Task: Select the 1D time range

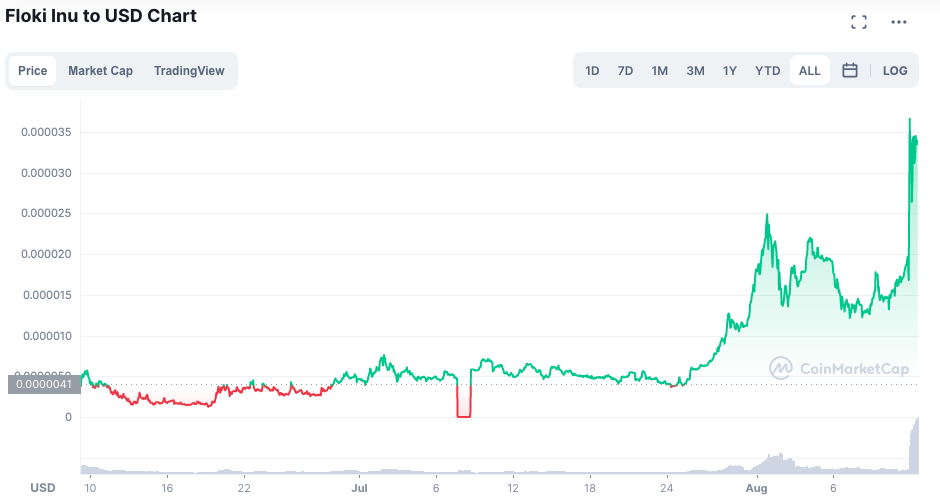Action: [x=592, y=71]
